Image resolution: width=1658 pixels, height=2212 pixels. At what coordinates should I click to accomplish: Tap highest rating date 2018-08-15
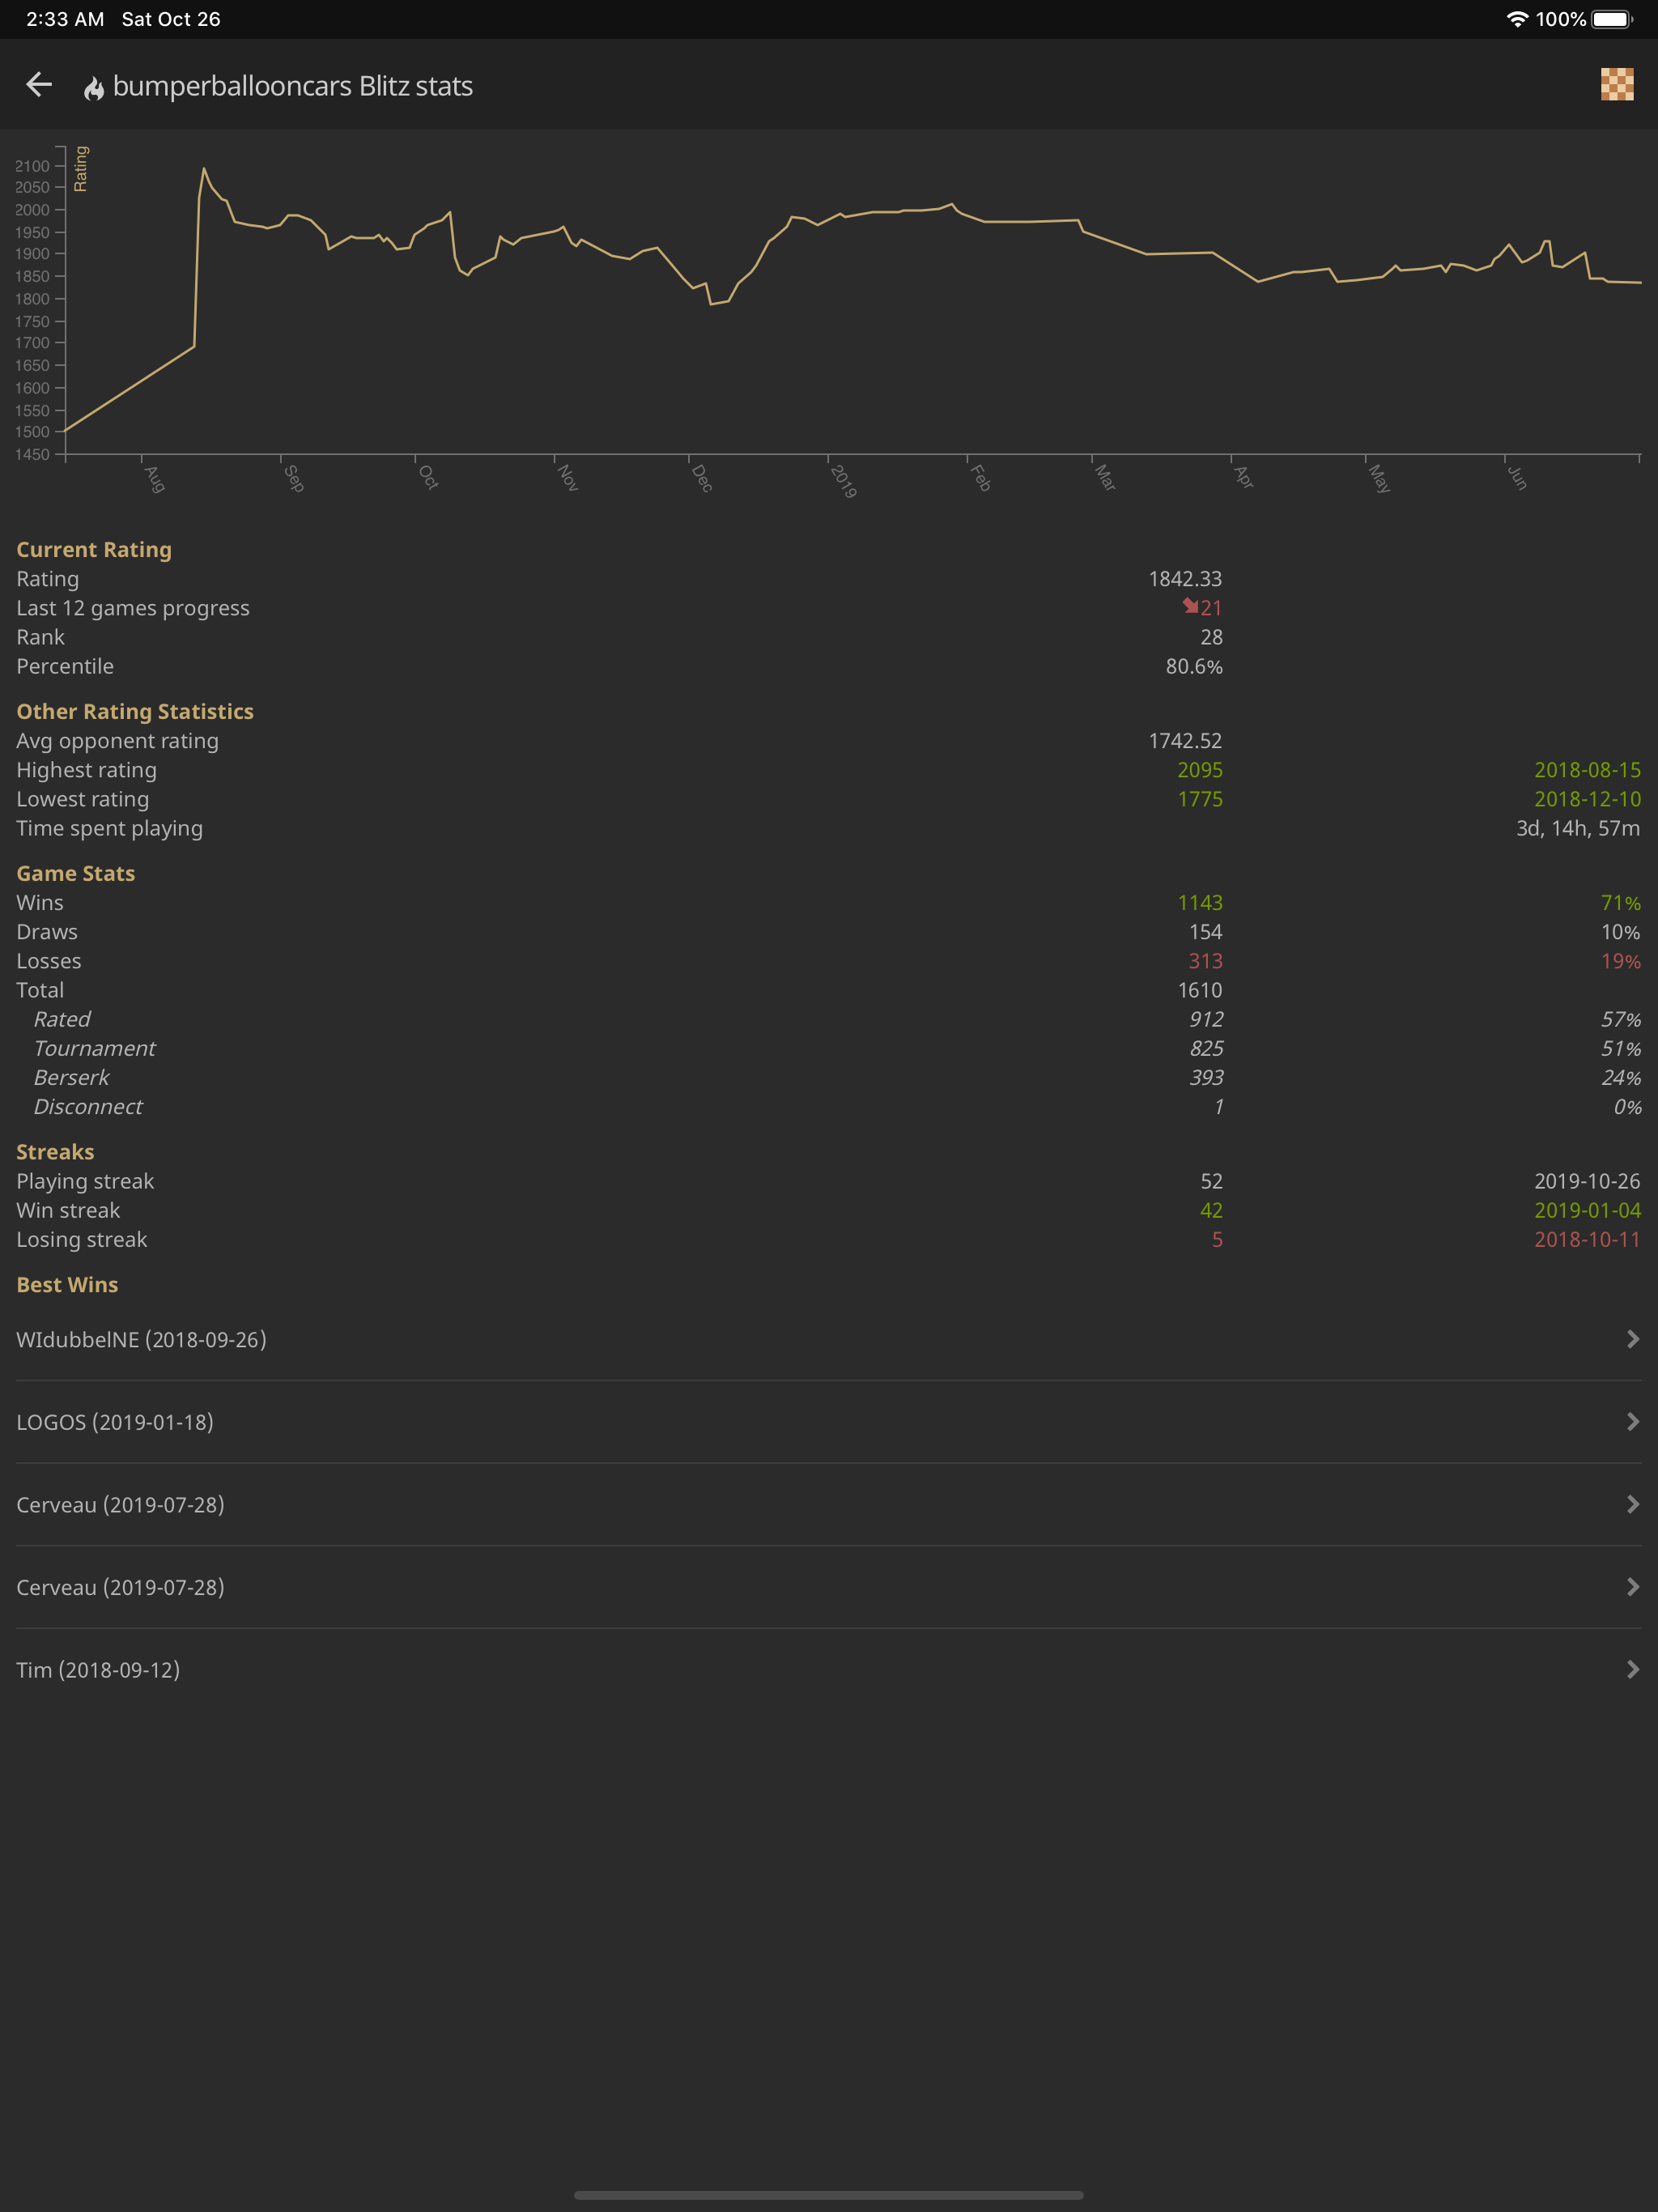(x=1587, y=770)
